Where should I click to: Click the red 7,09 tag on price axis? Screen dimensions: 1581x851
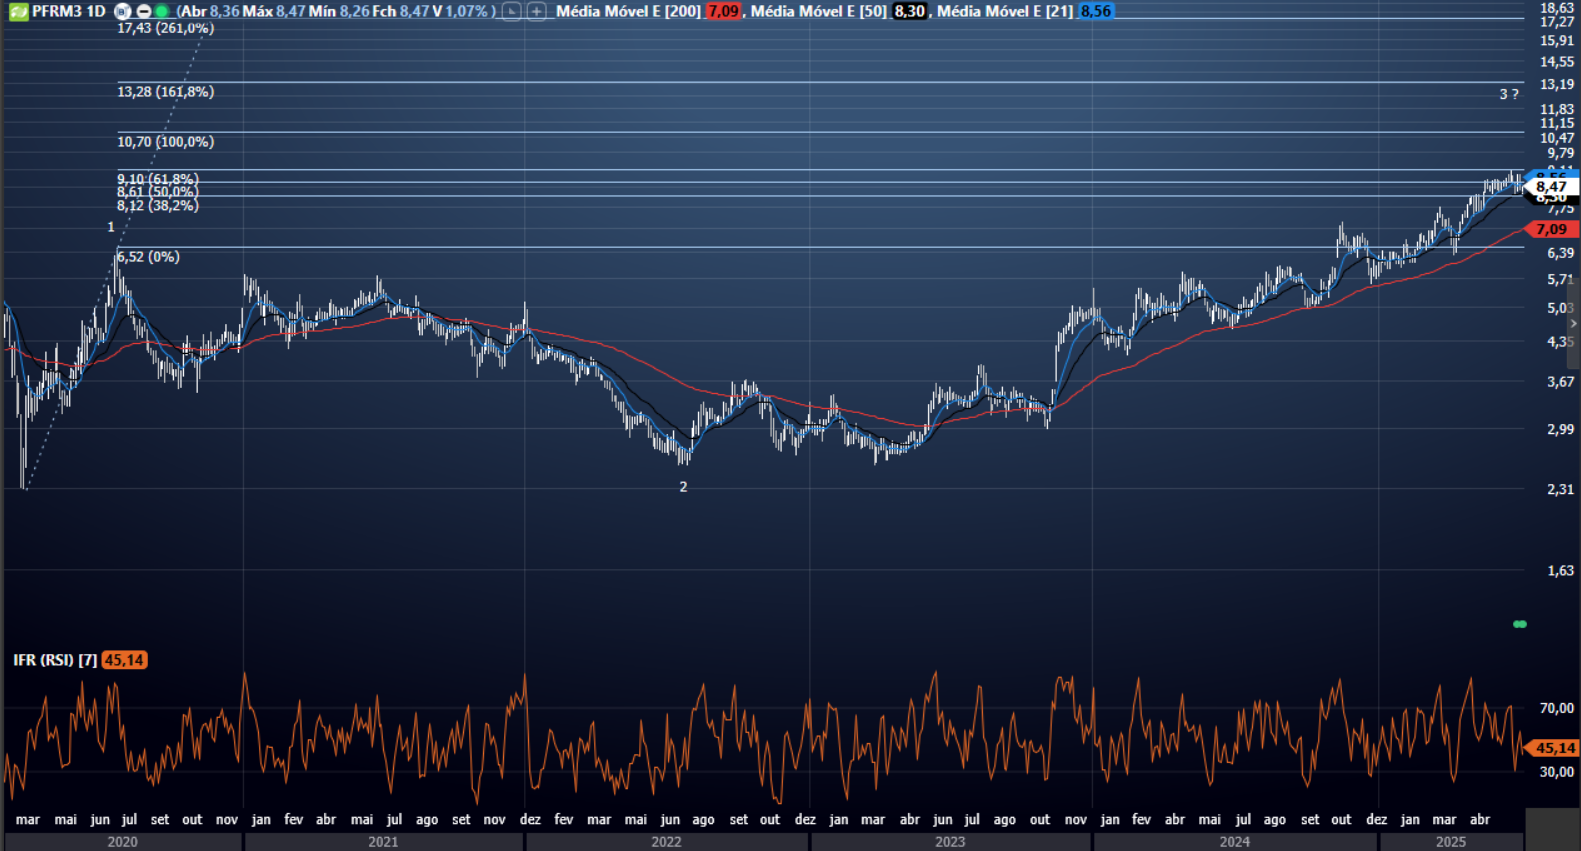pyautogui.click(x=1551, y=229)
